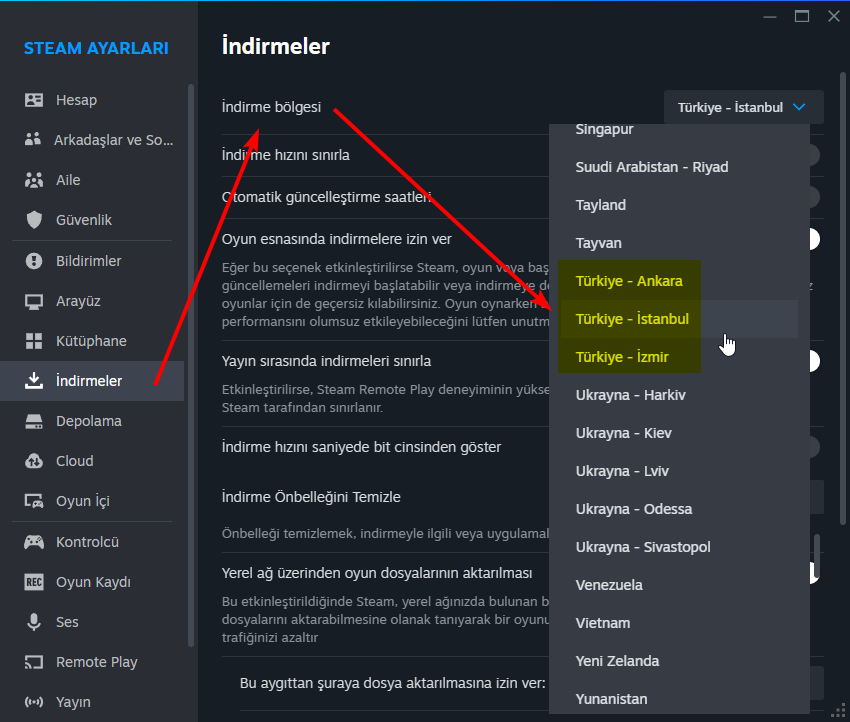Select Tayvan from the list
The height and width of the screenshot is (722, 850).
click(x=679, y=243)
